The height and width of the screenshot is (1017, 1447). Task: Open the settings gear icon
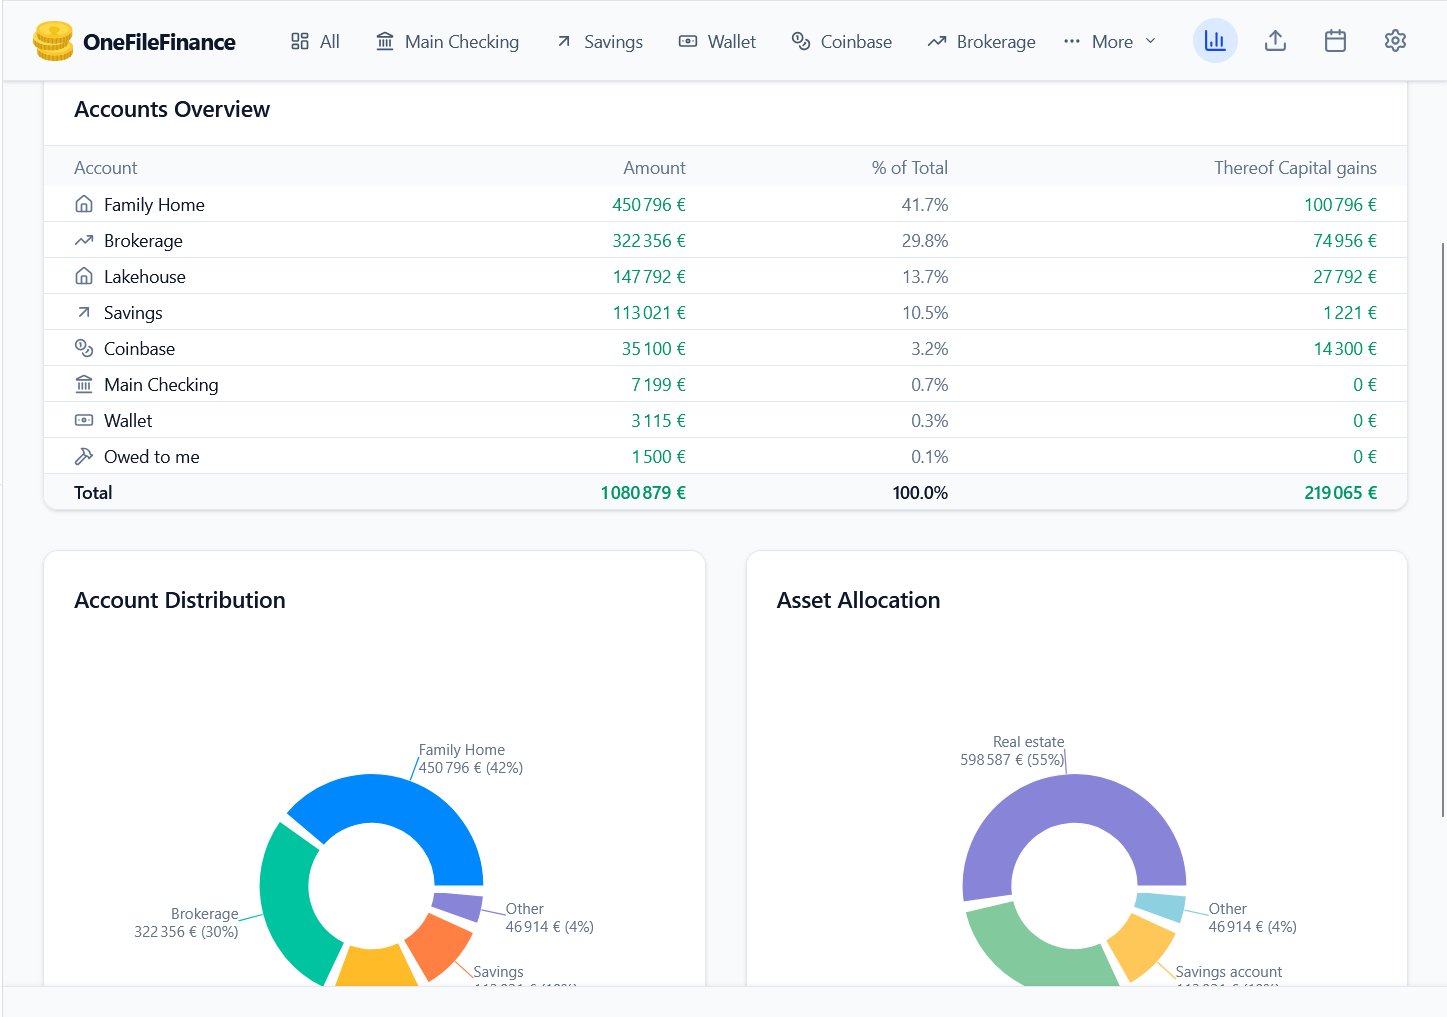(x=1395, y=41)
